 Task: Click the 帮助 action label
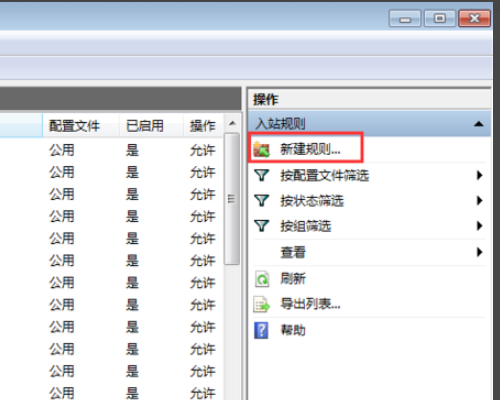pyautogui.click(x=293, y=330)
